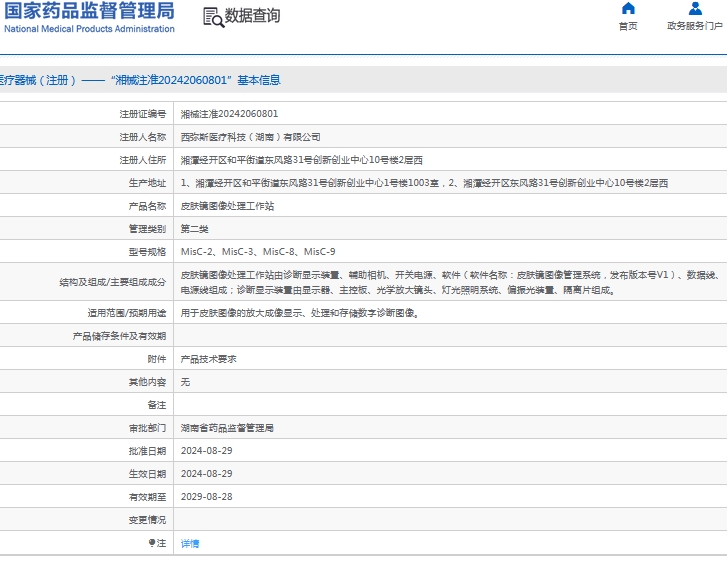This screenshot has height=561, width=727.
Task: Select registration number value 湘械注准20242060801
Action: pos(229,114)
